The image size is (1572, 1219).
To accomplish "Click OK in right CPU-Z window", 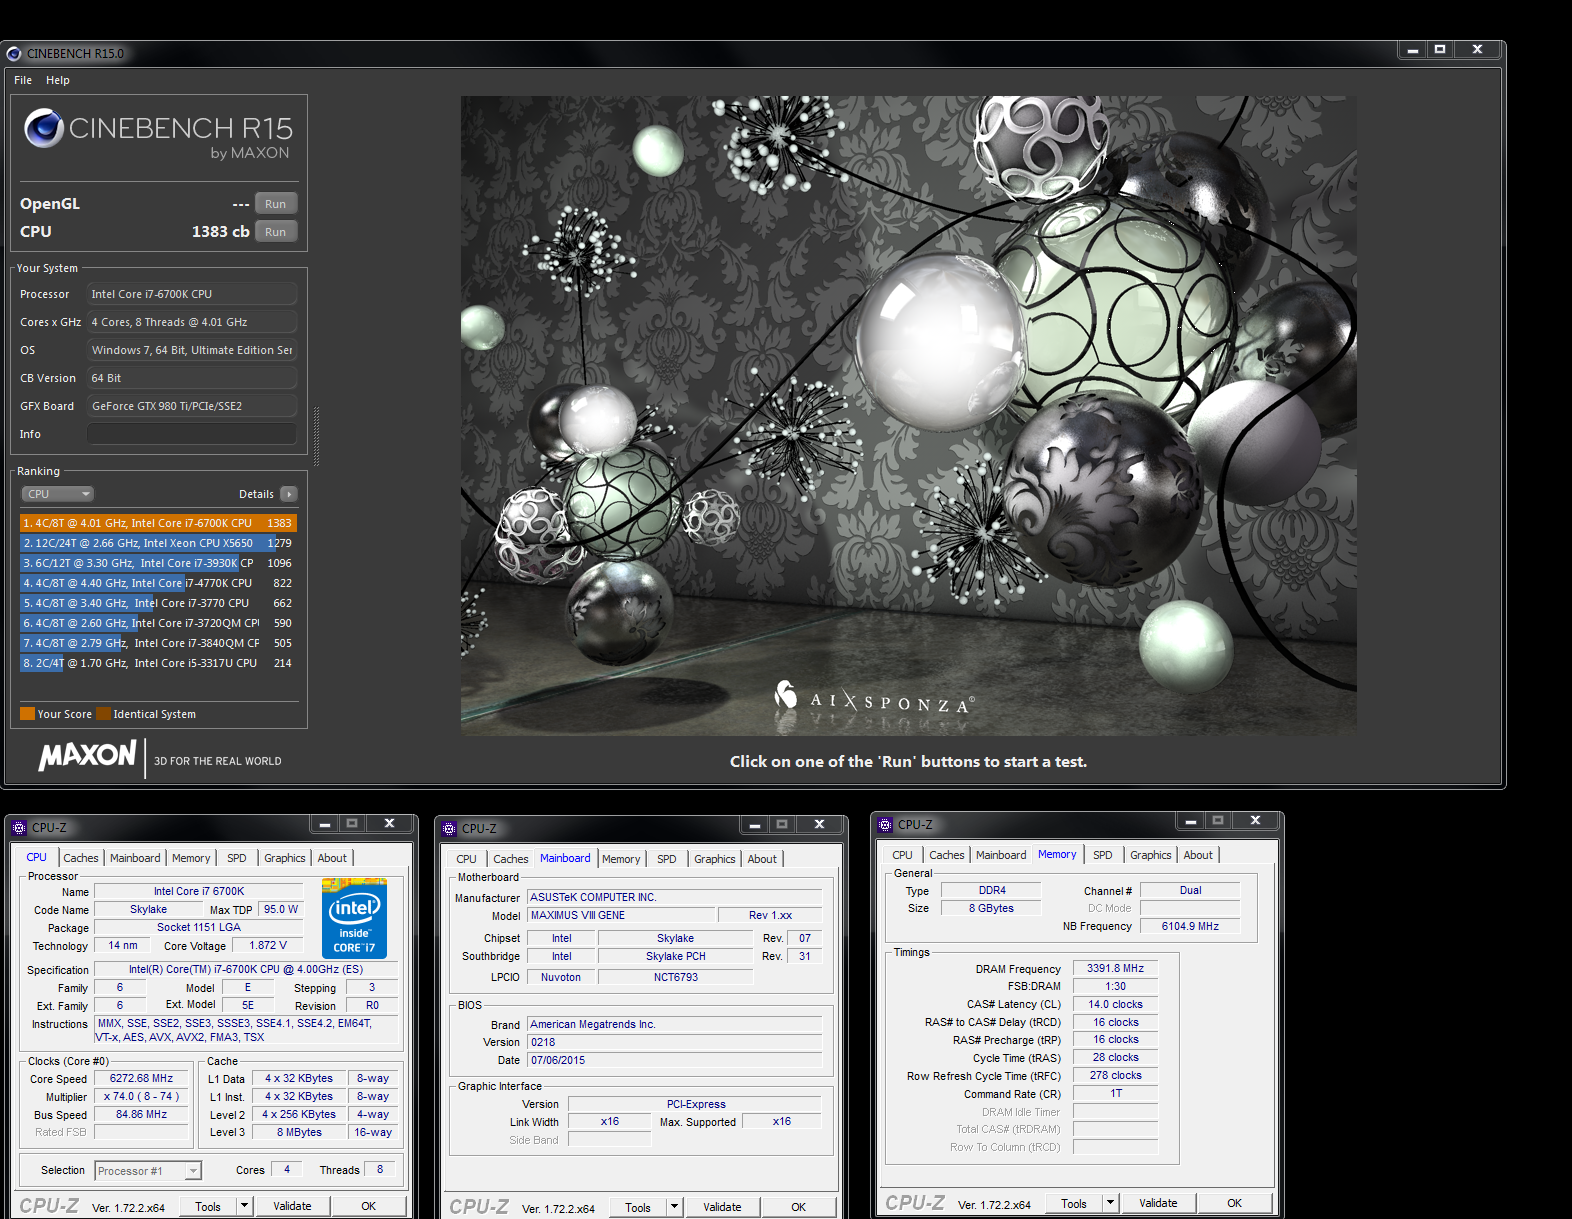I will click(x=1234, y=1204).
